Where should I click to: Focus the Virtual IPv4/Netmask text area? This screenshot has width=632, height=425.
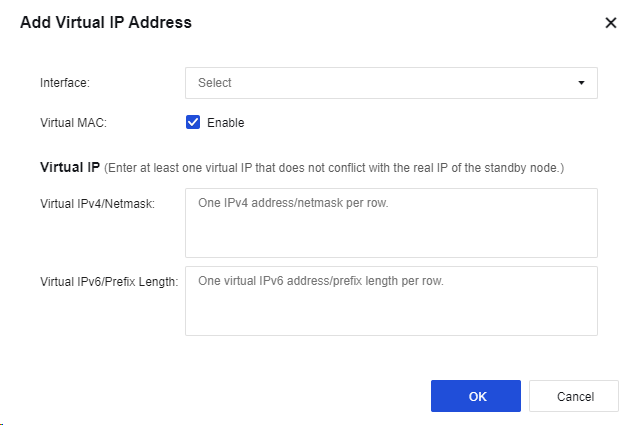click(390, 232)
